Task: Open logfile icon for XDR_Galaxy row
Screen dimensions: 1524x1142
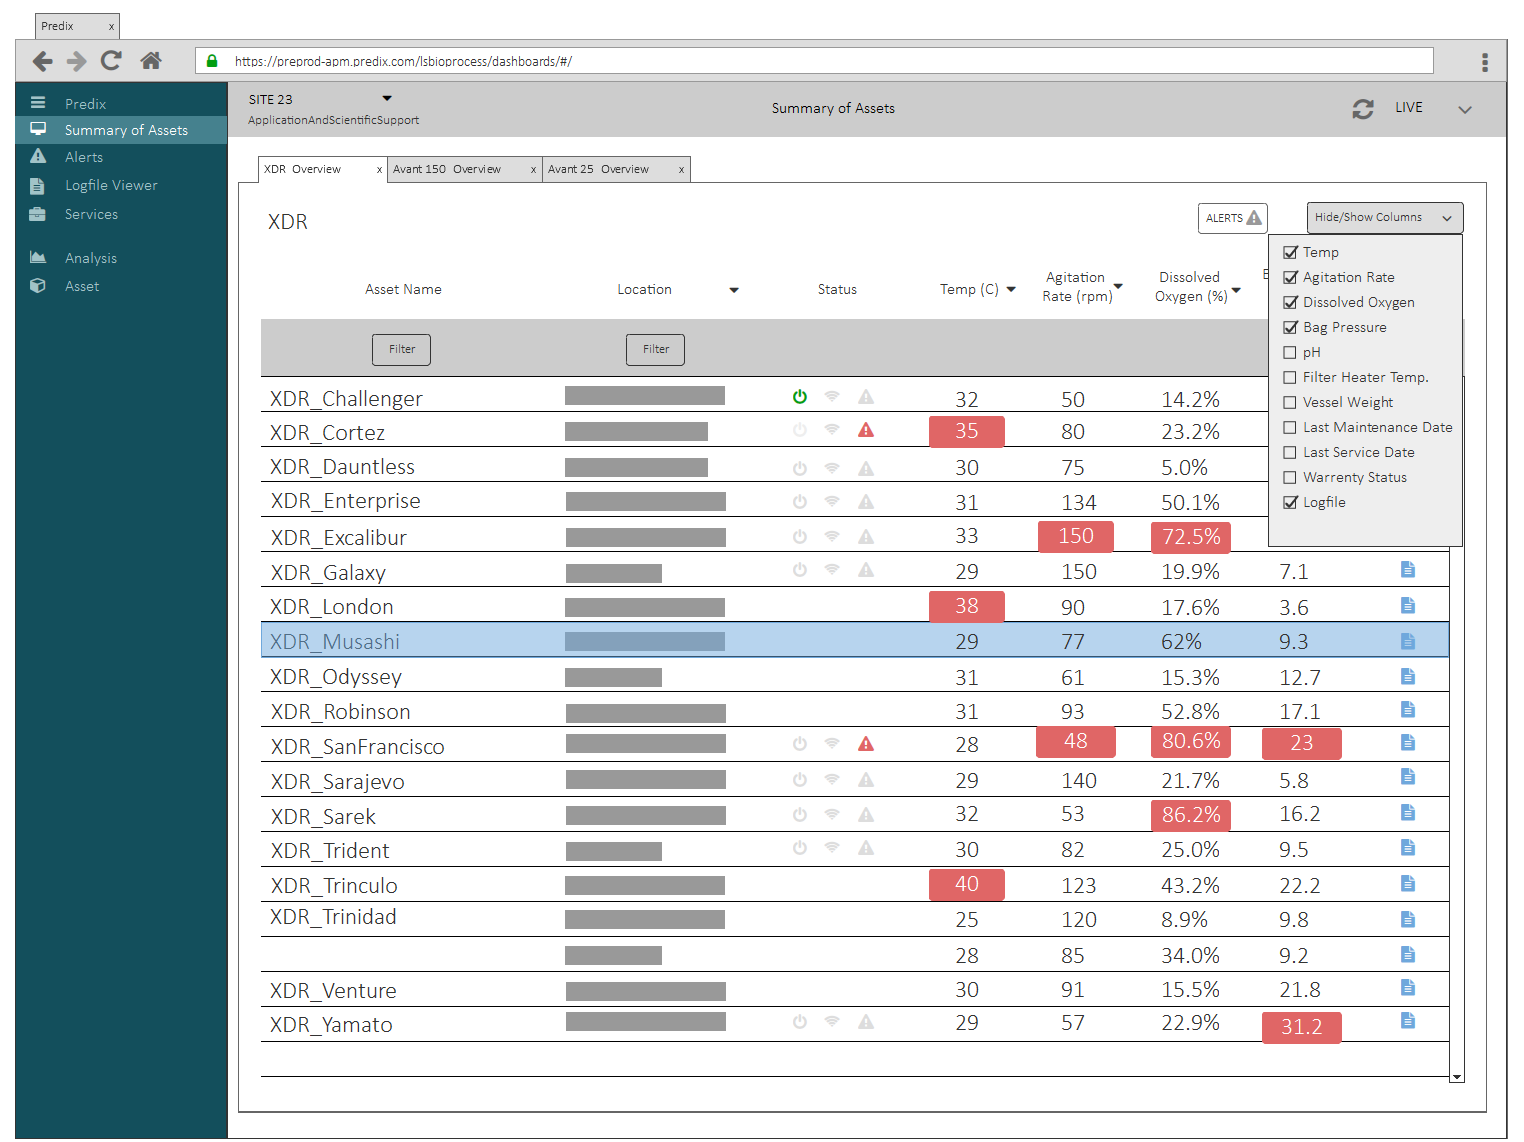Action: [1408, 569]
